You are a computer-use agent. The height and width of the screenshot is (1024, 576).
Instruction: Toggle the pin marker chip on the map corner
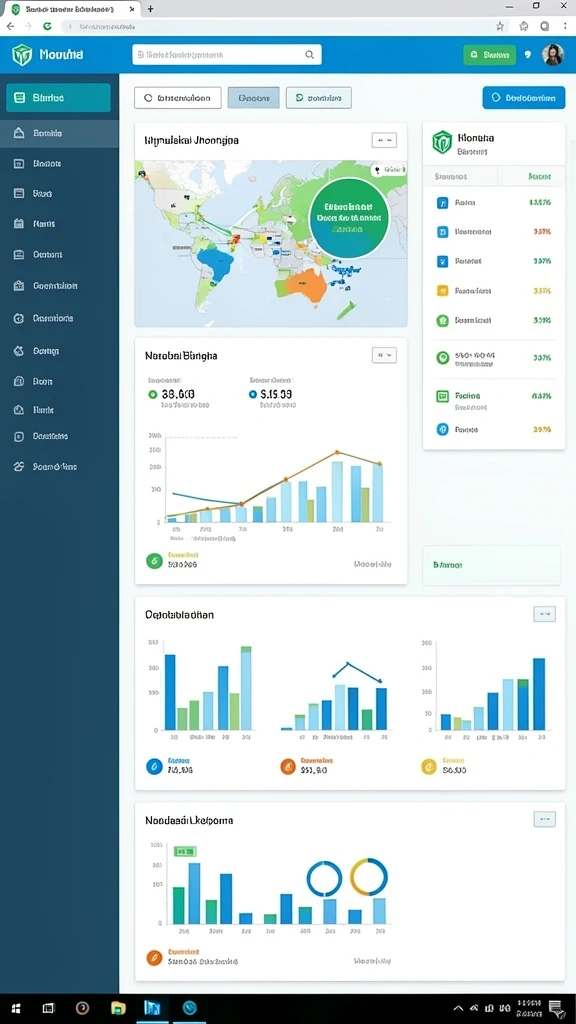pyautogui.click(x=388, y=170)
